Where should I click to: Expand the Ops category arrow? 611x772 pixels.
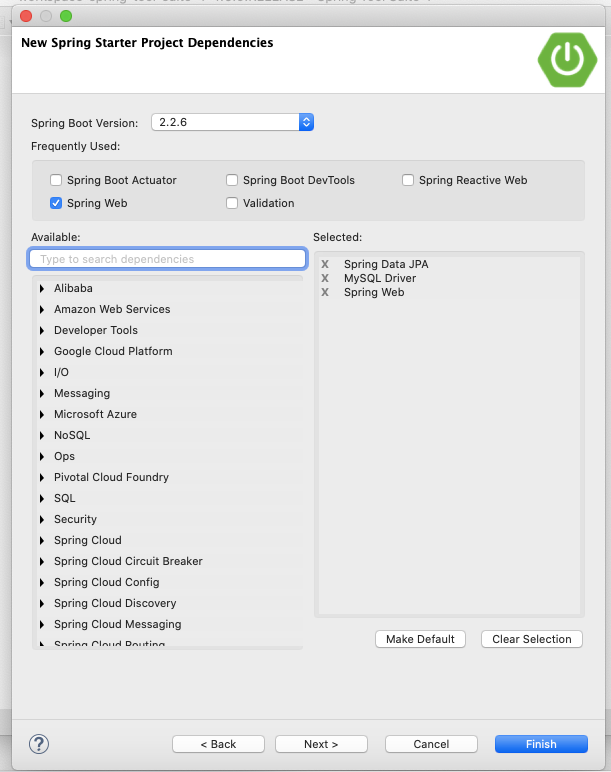42,456
